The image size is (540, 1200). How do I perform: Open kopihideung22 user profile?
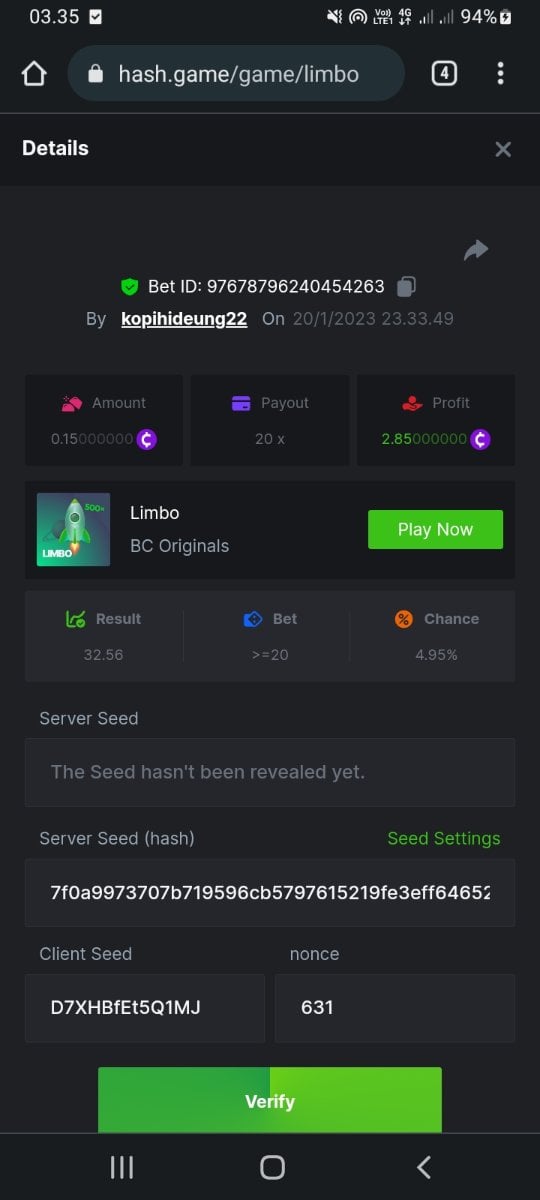click(x=184, y=319)
